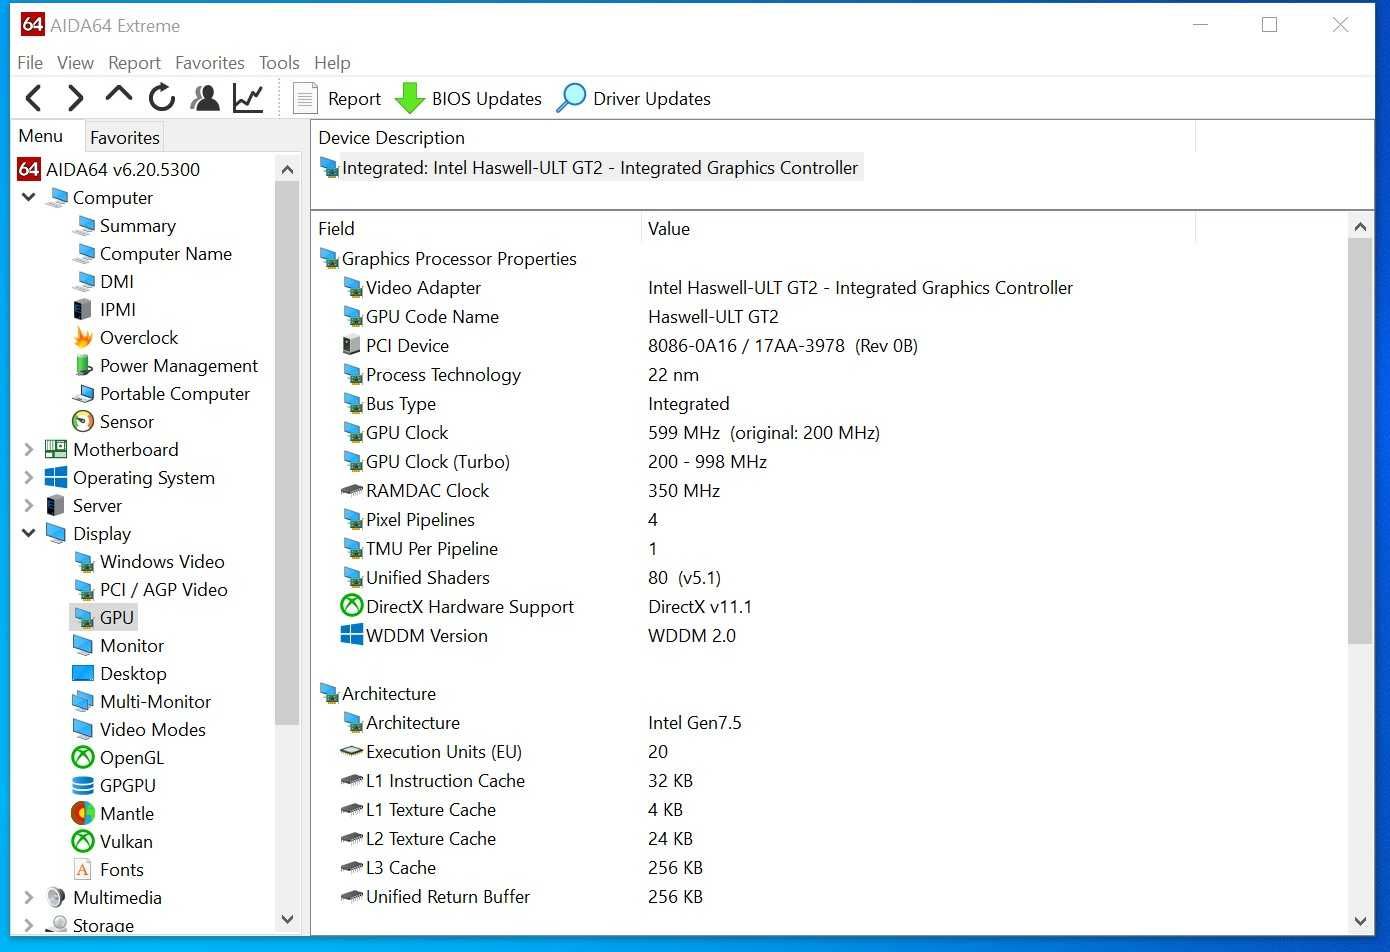Expand the Multimedia tree node
The height and width of the screenshot is (952, 1390).
click(29, 898)
